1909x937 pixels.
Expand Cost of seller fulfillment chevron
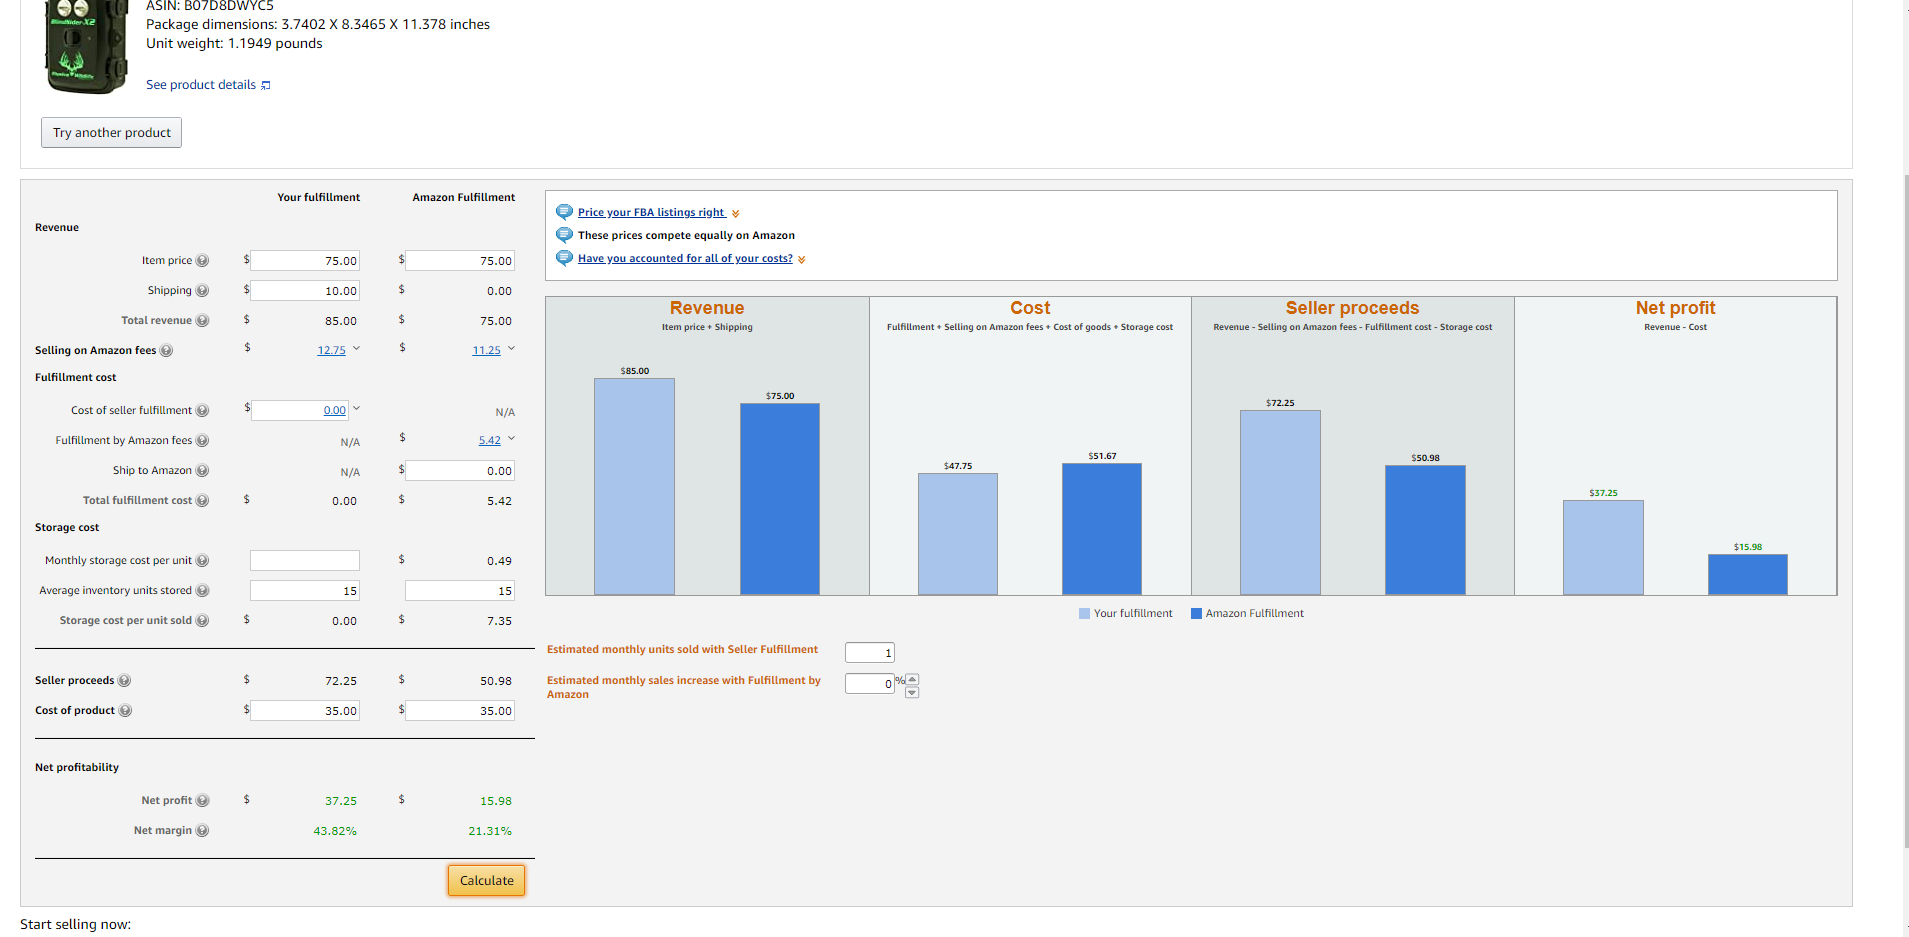click(356, 409)
